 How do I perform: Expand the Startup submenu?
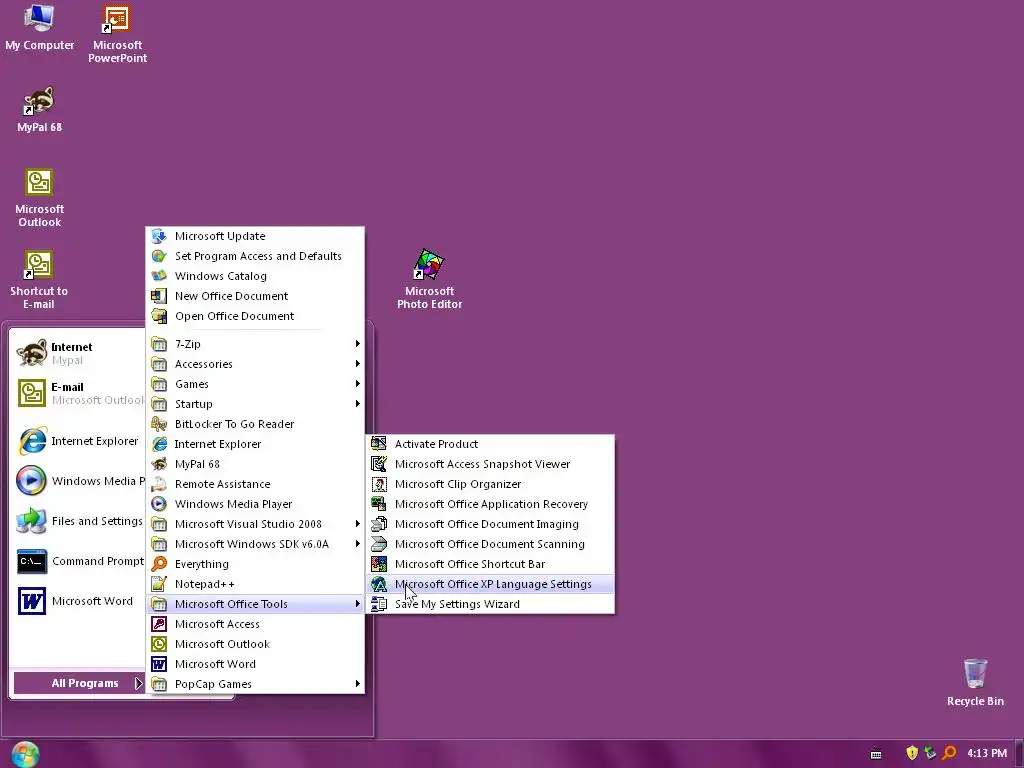[x=255, y=404]
